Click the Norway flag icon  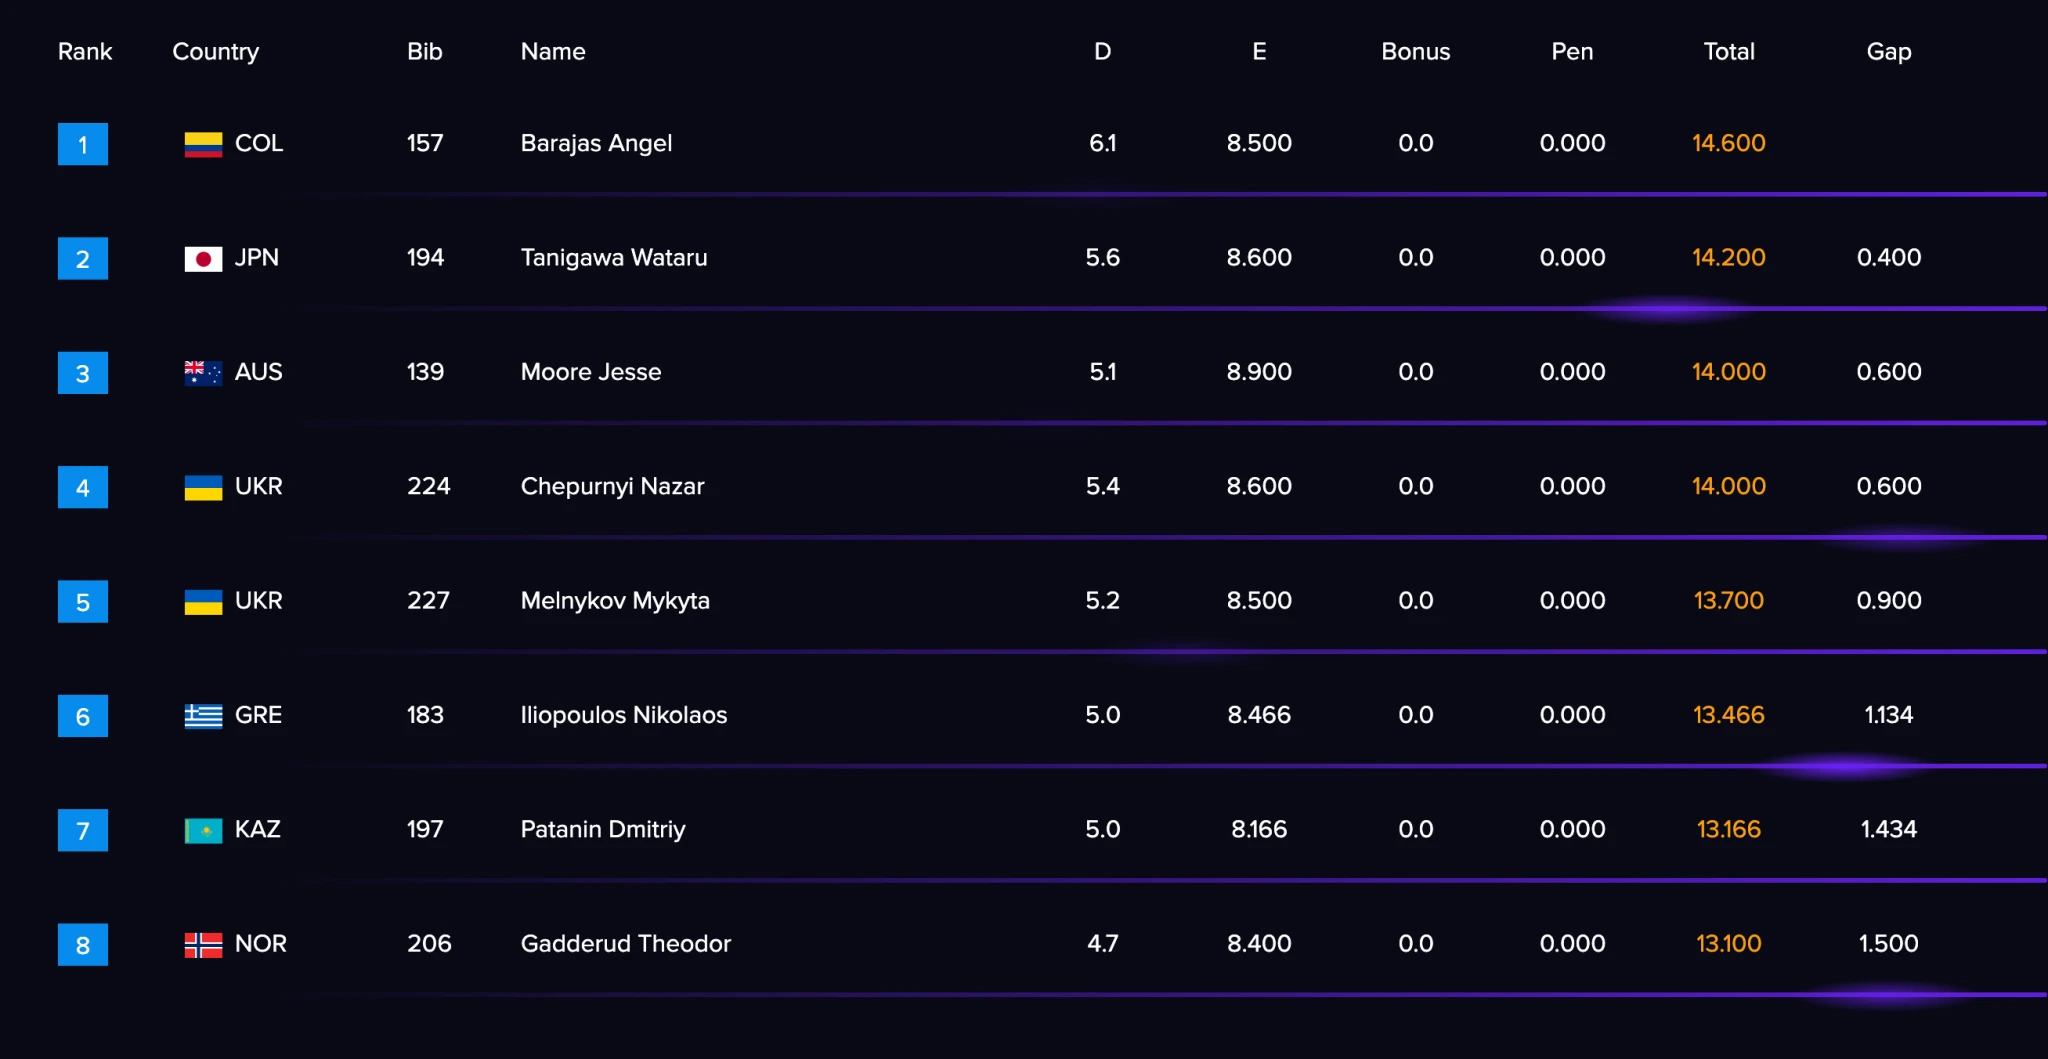[203, 945]
